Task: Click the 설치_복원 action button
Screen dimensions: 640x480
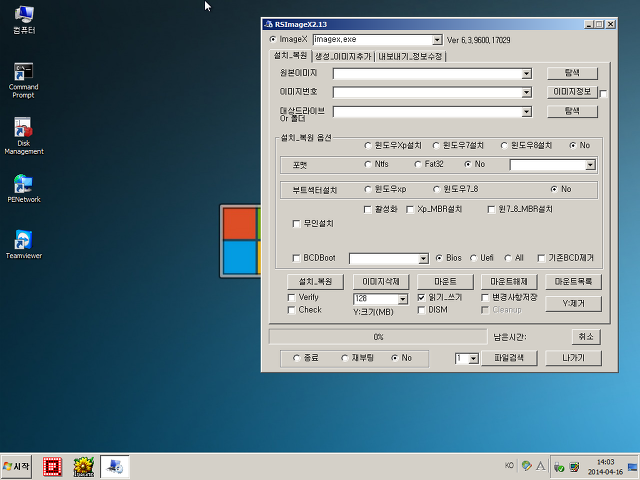Action: 315,282
